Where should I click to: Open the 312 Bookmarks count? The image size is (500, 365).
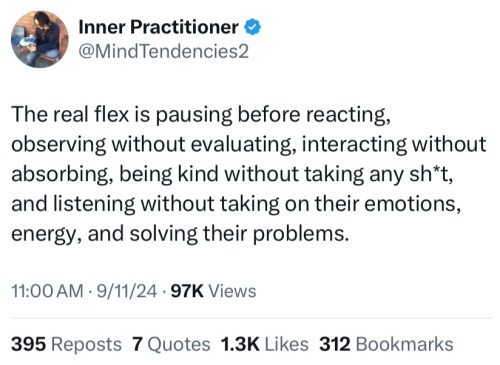[386, 344]
